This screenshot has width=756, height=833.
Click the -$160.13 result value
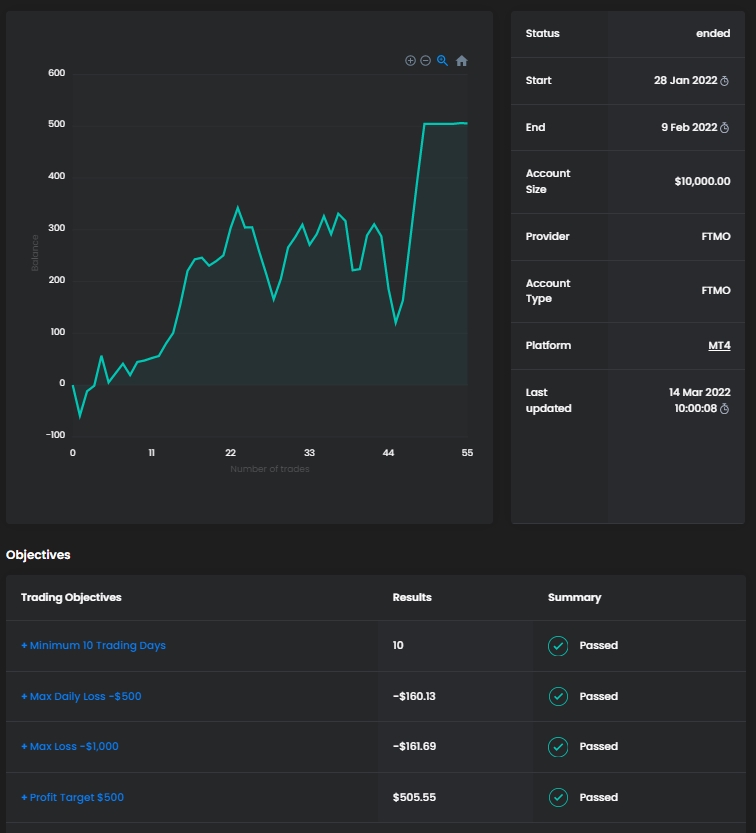[414, 696]
